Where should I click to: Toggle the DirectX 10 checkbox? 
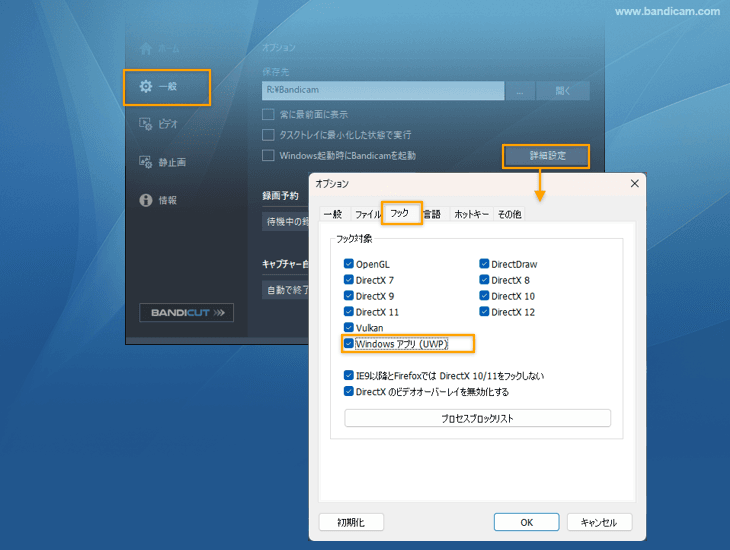(x=484, y=296)
